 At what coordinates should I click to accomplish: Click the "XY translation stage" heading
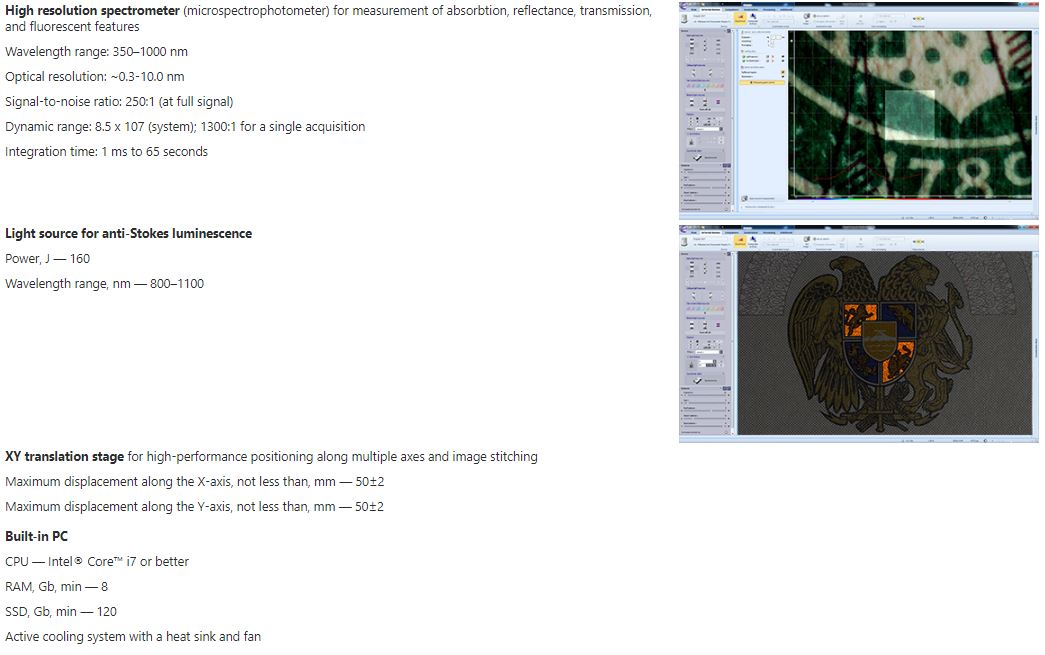tap(65, 456)
